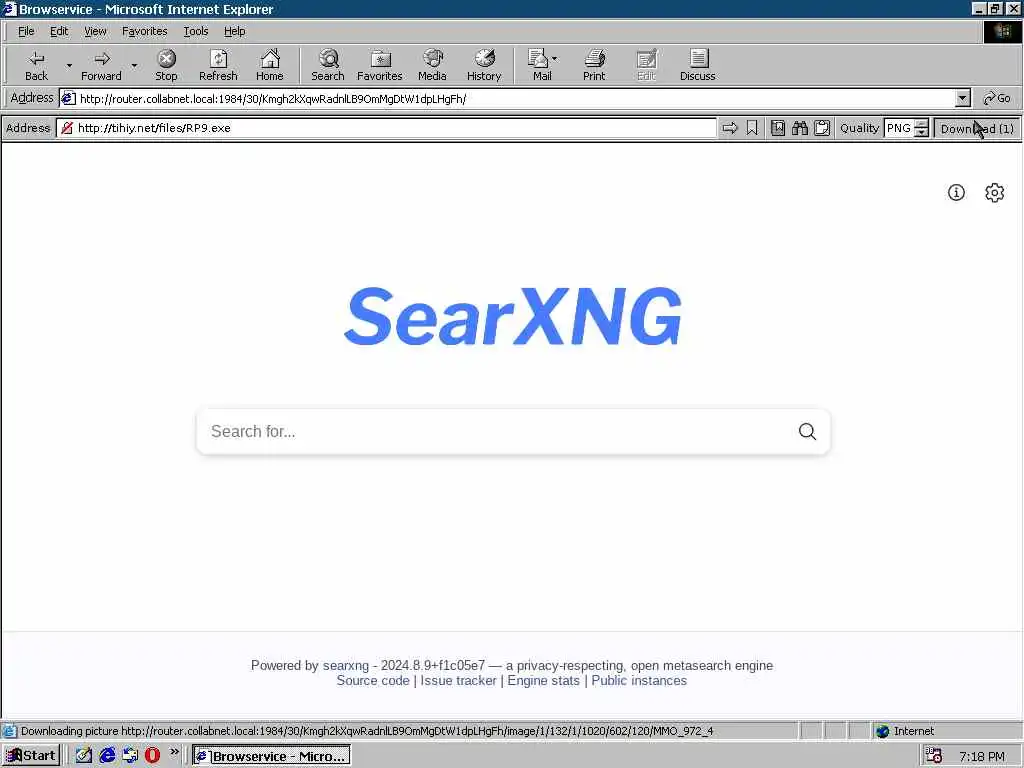Launch Internet Explorer from quick launch

107,756
